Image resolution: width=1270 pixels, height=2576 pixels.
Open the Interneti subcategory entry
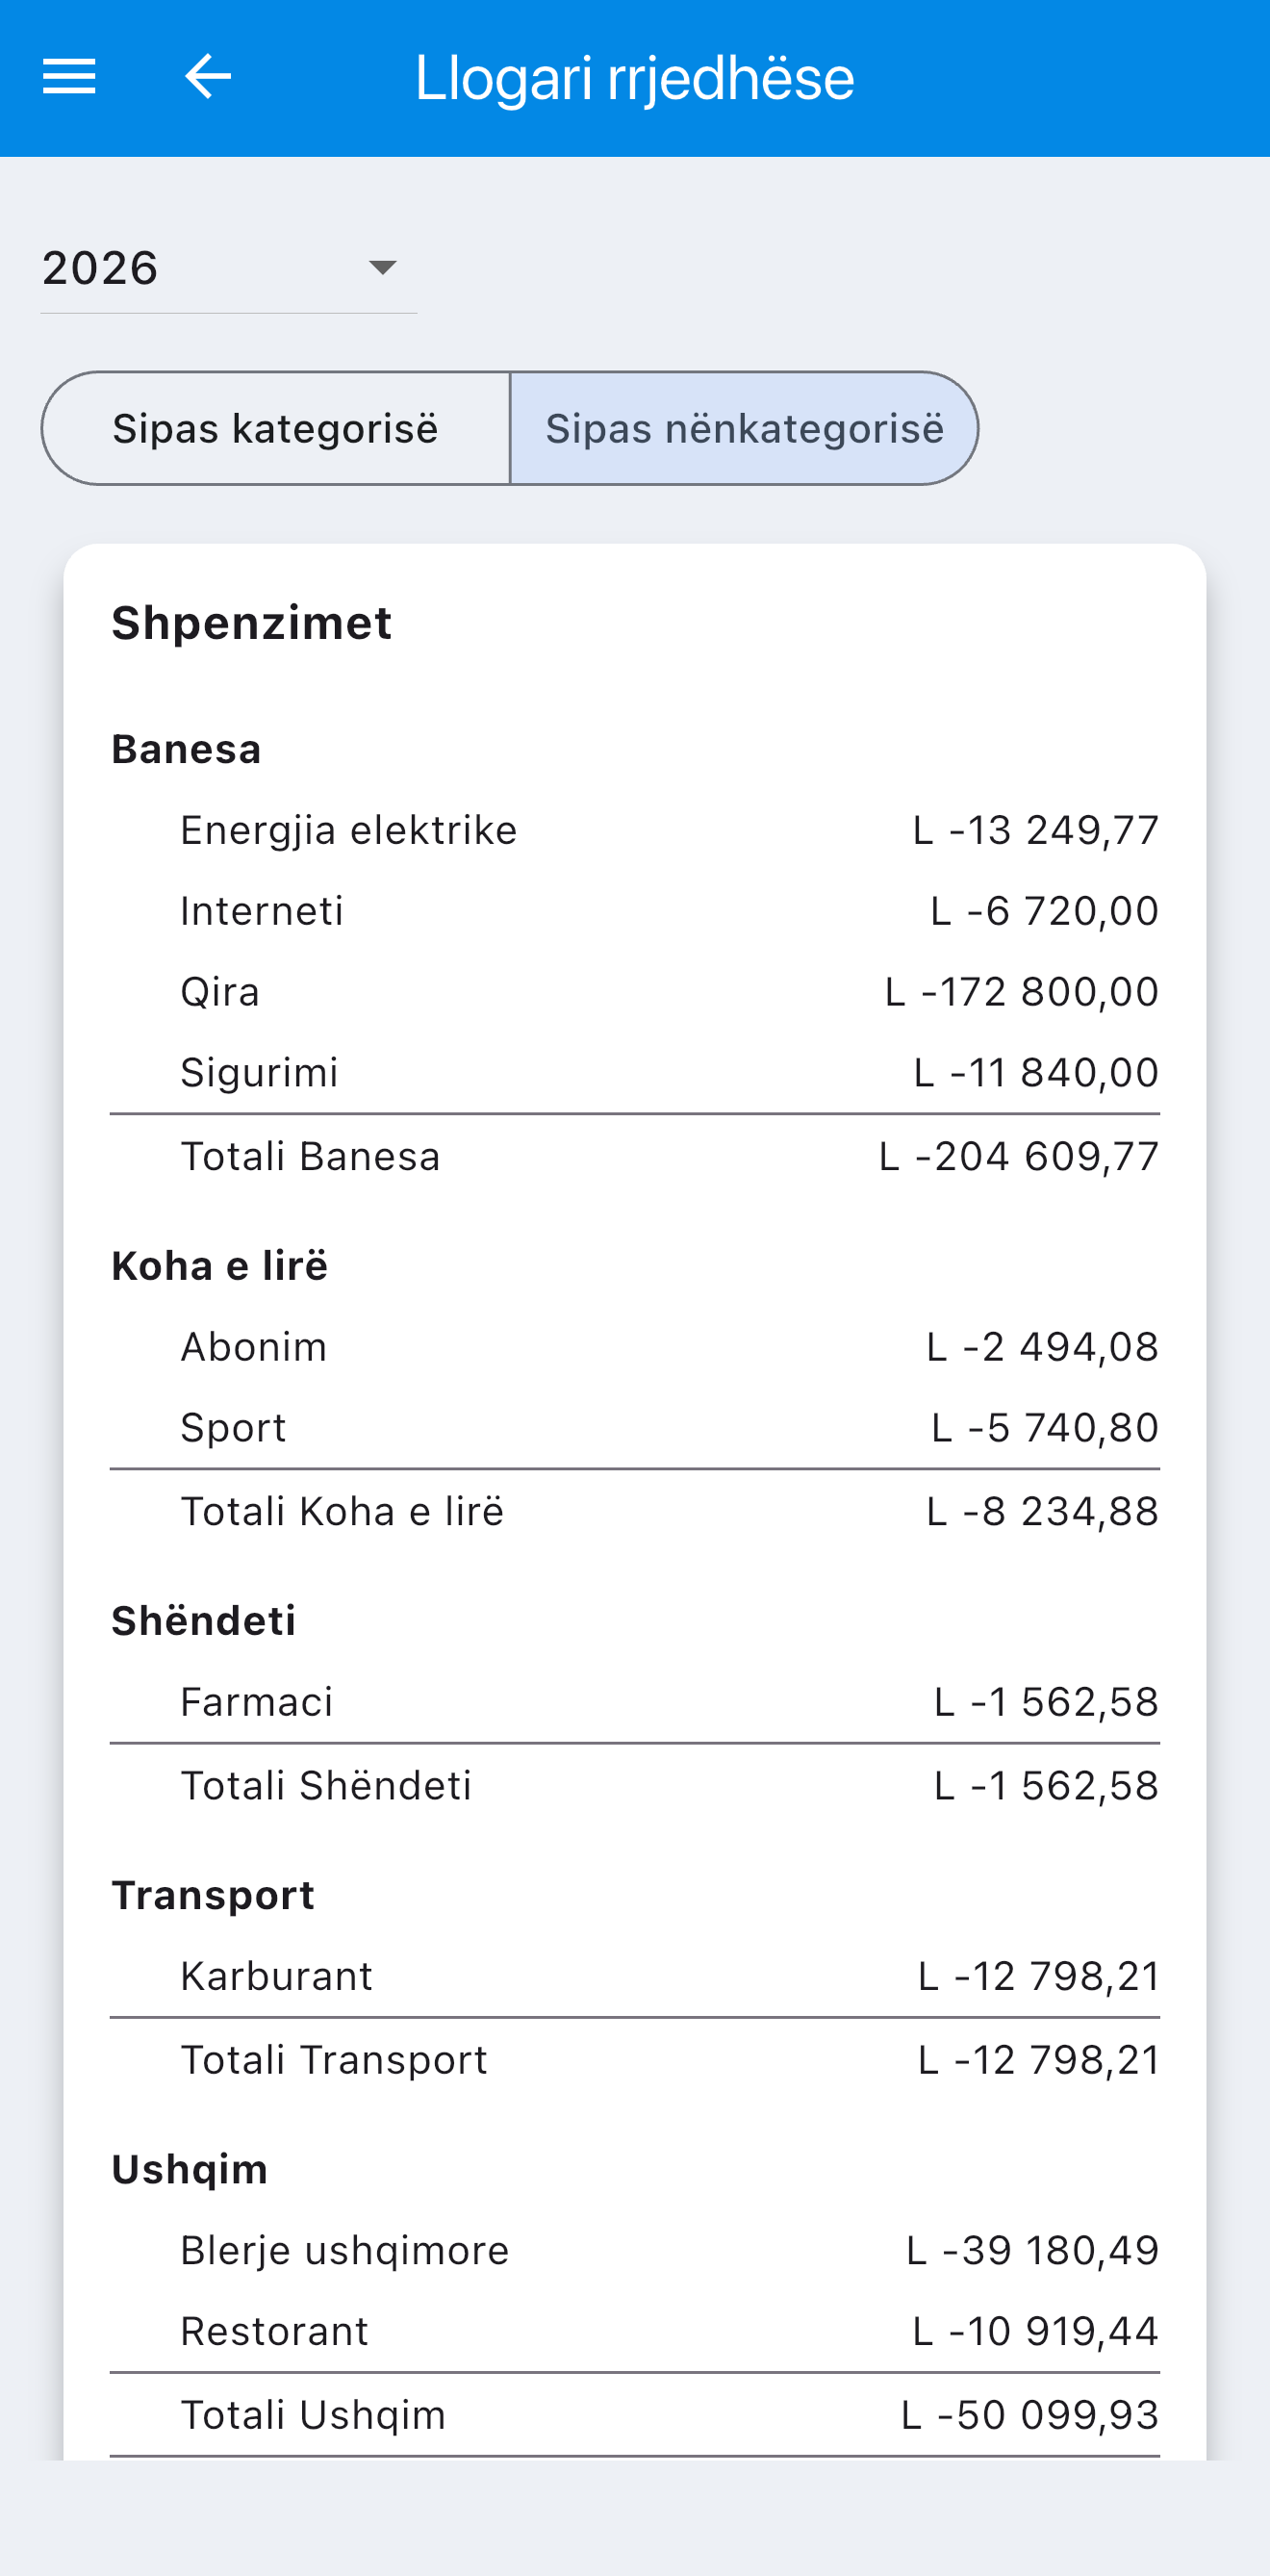(x=635, y=911)
